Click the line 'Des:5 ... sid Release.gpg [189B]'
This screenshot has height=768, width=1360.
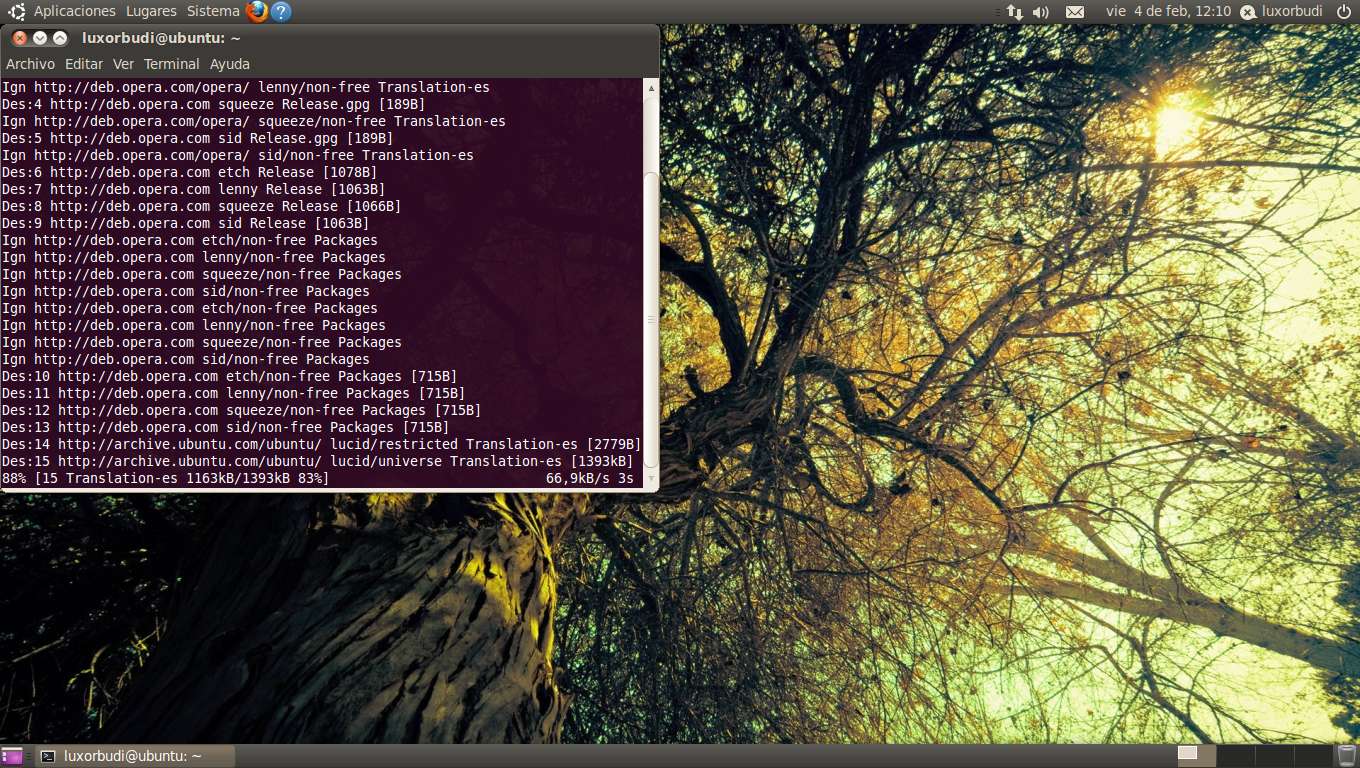tap(198, 138)
